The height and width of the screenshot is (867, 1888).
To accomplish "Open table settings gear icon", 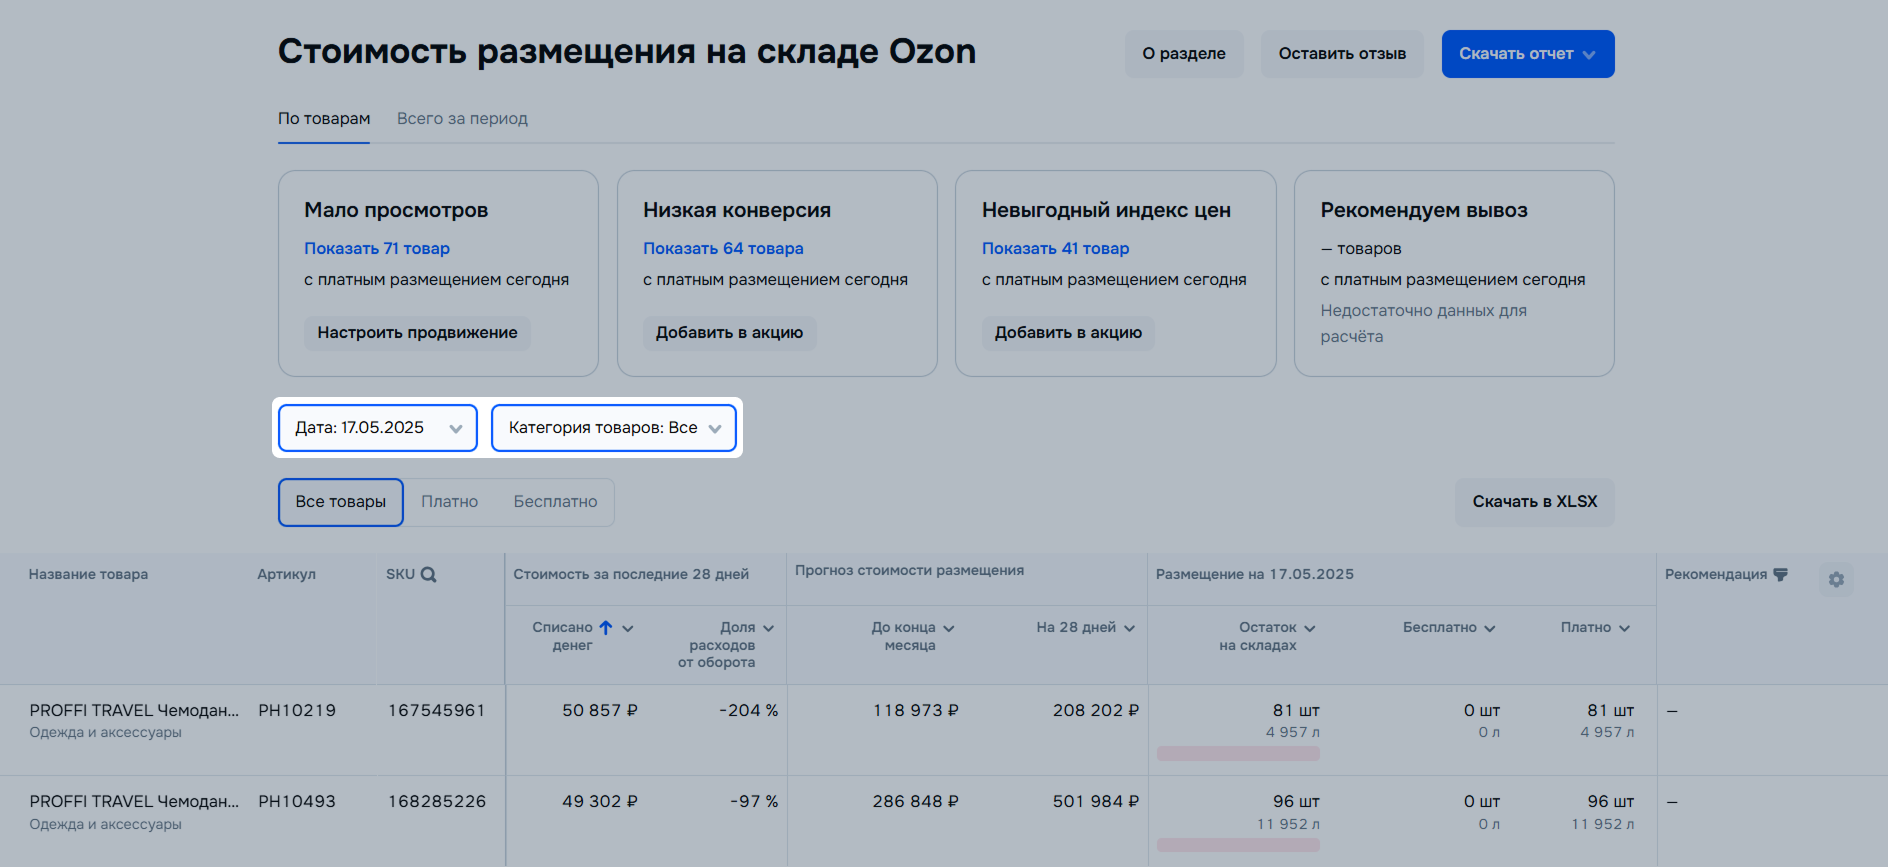I will (1836, 579).
